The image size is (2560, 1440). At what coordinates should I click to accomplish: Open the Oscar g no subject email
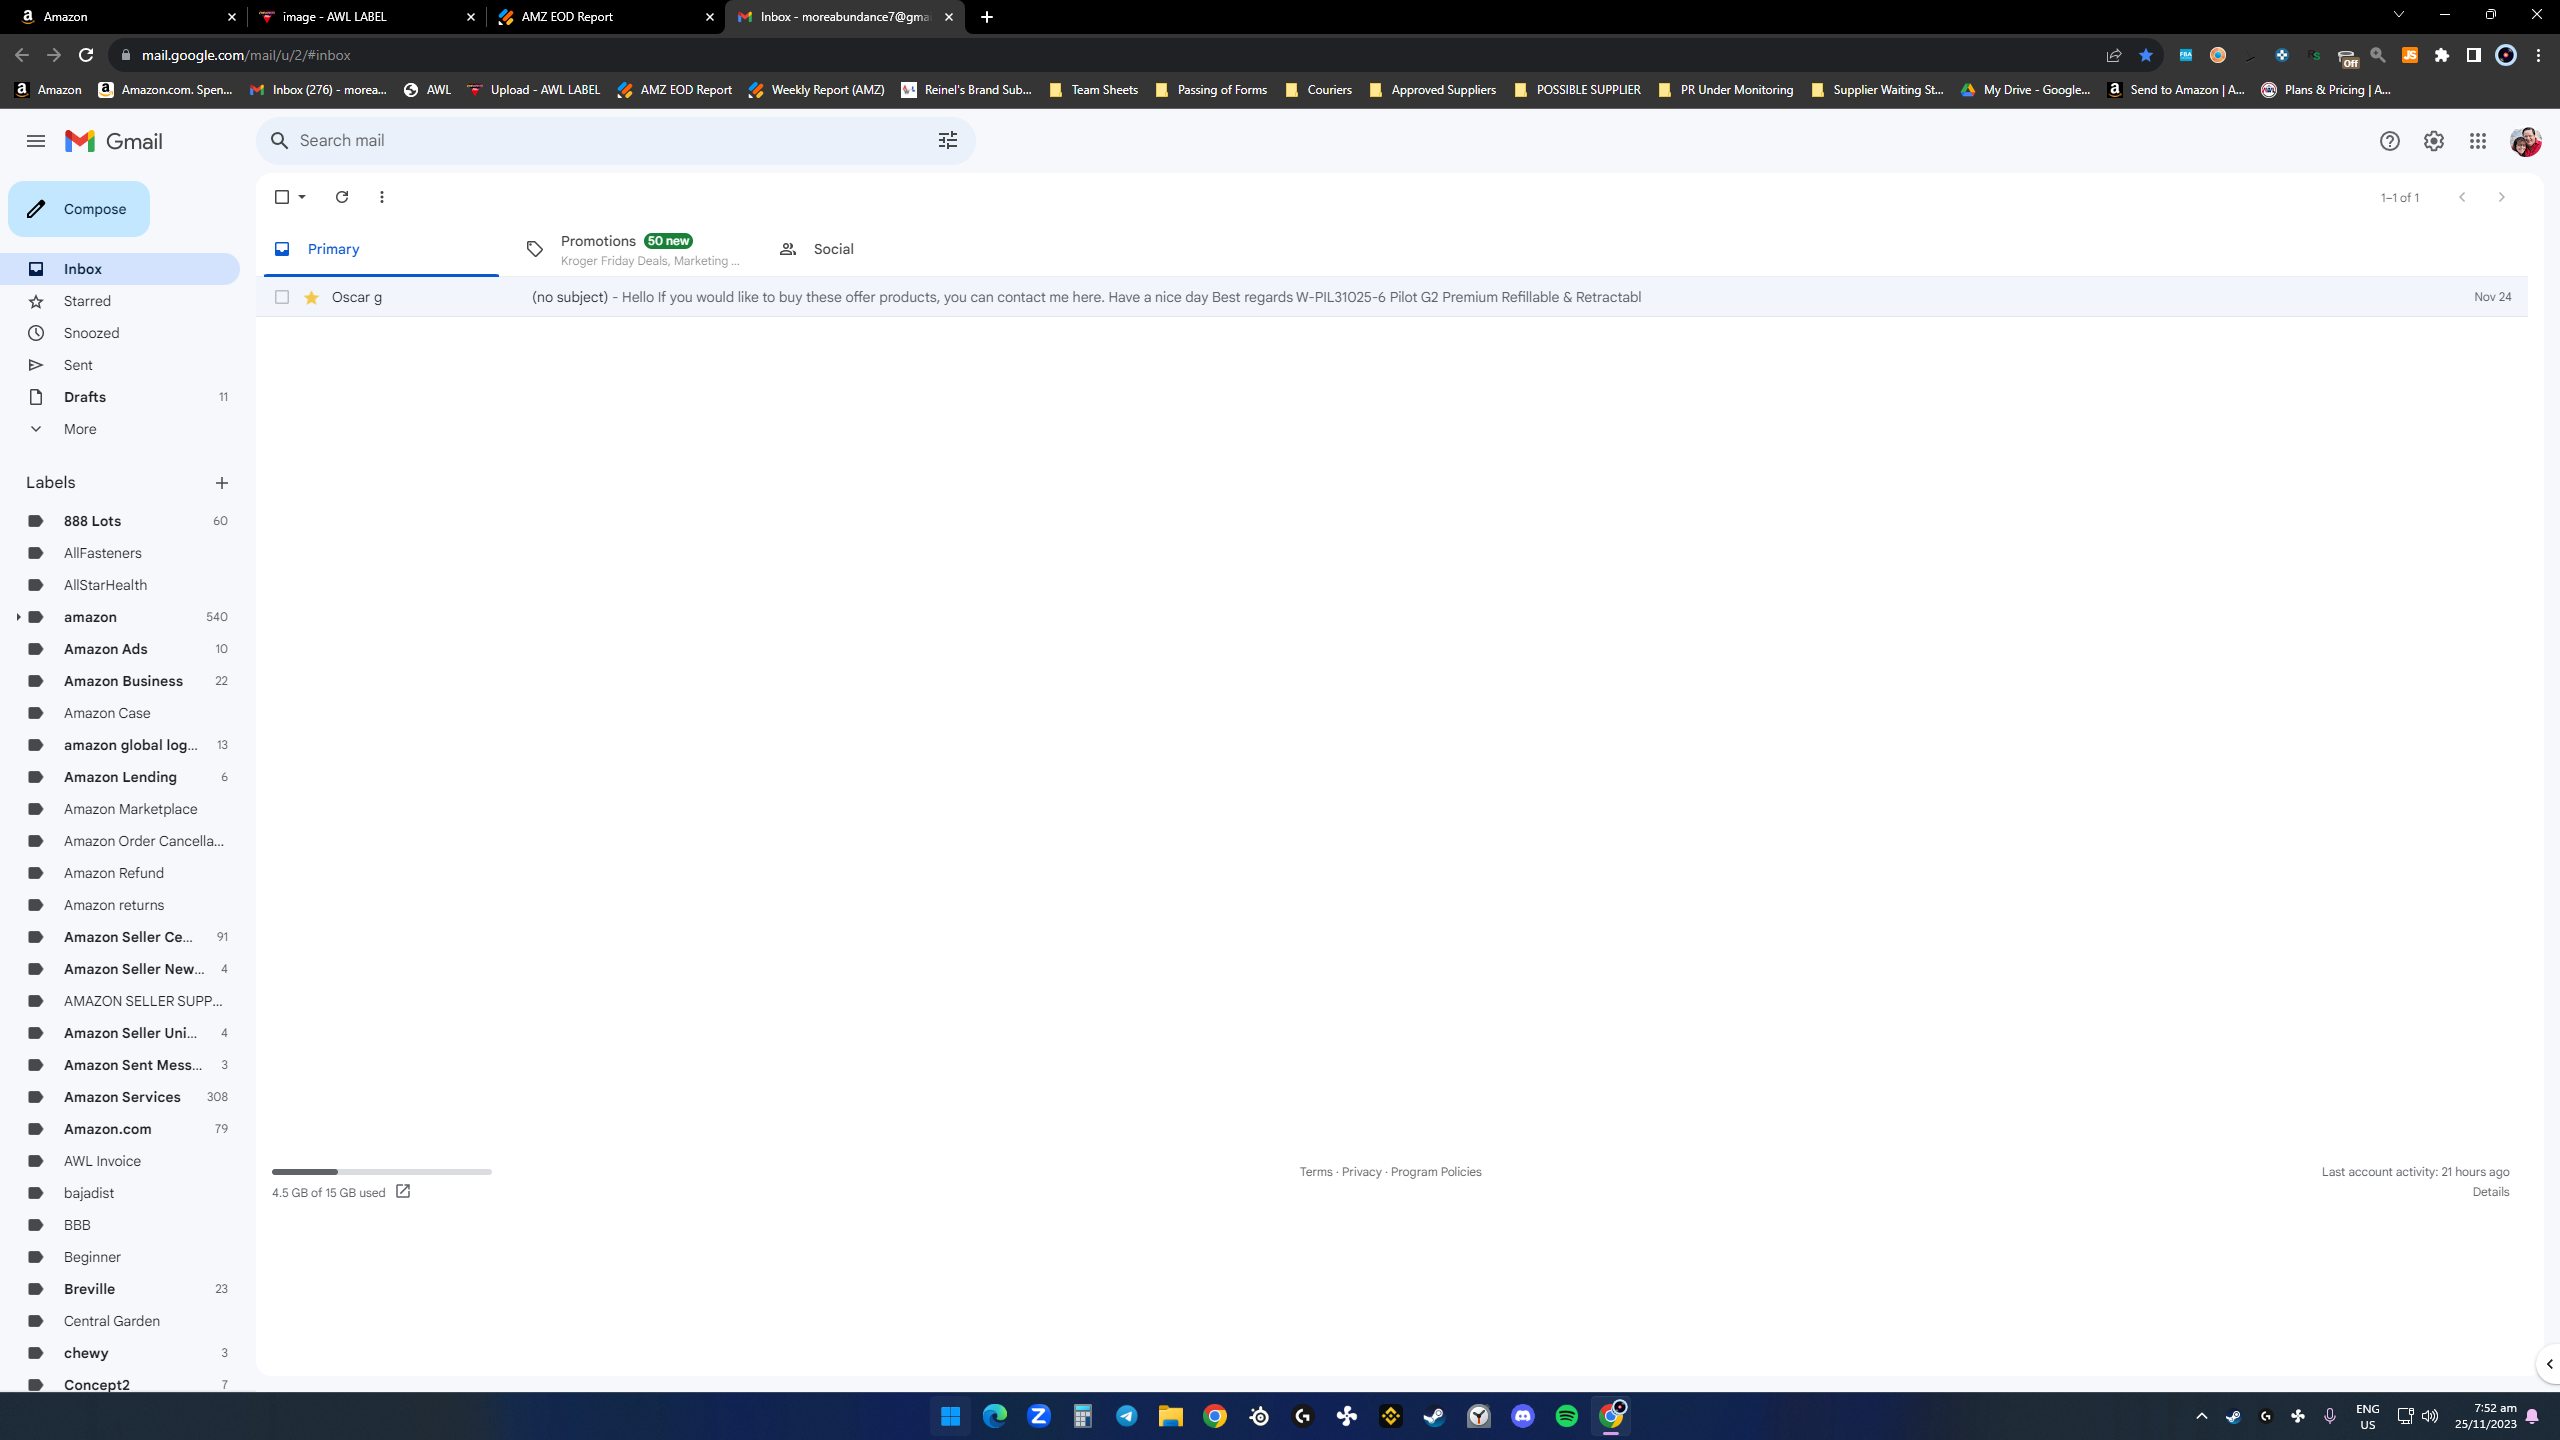[x=1392, y=297]
